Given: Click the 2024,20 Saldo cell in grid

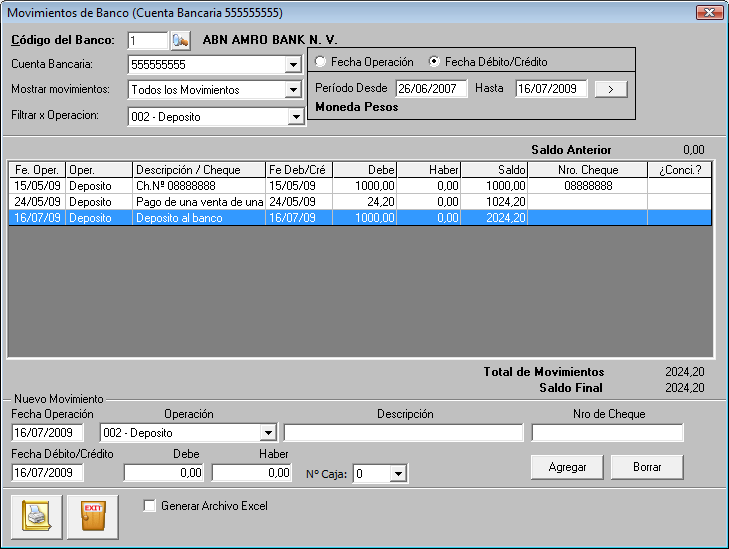Looking at the screenshot, I should click(494, 218).
